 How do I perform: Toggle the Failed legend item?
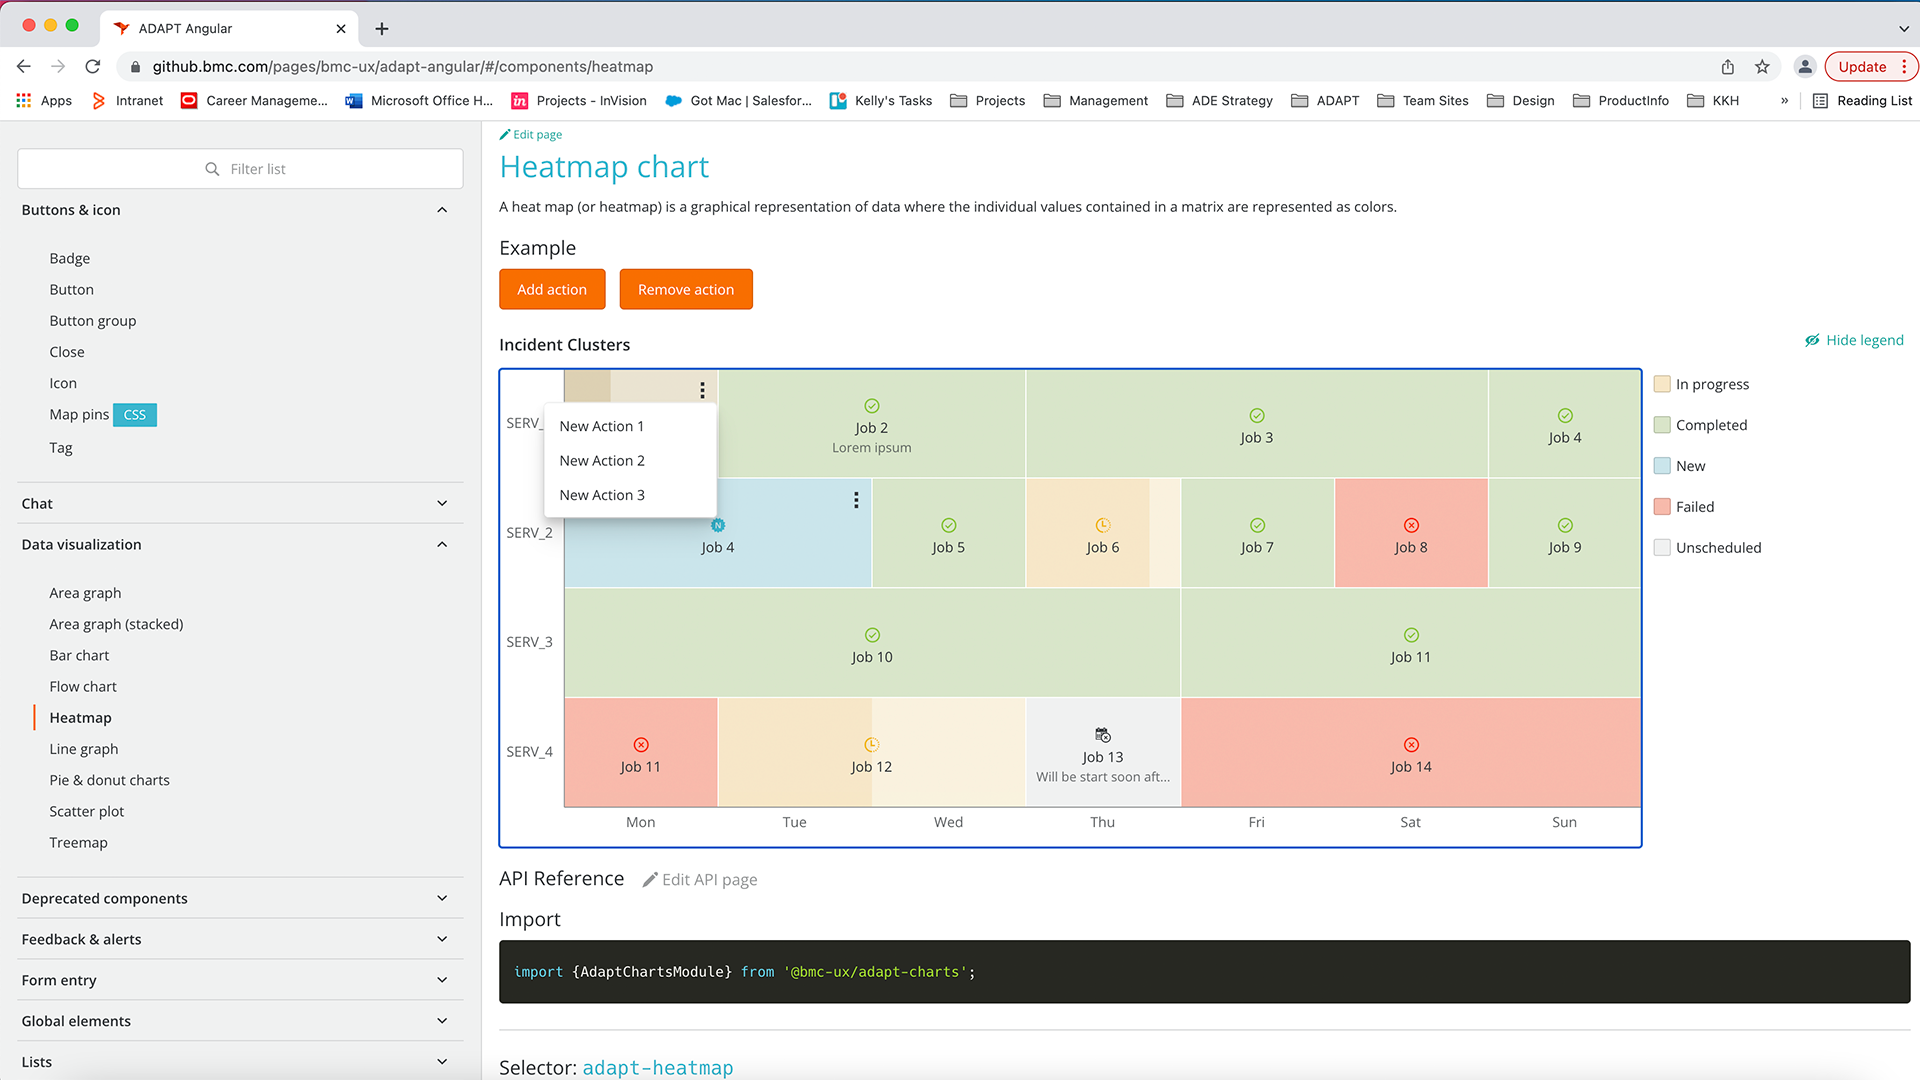tap(1694, 507)
